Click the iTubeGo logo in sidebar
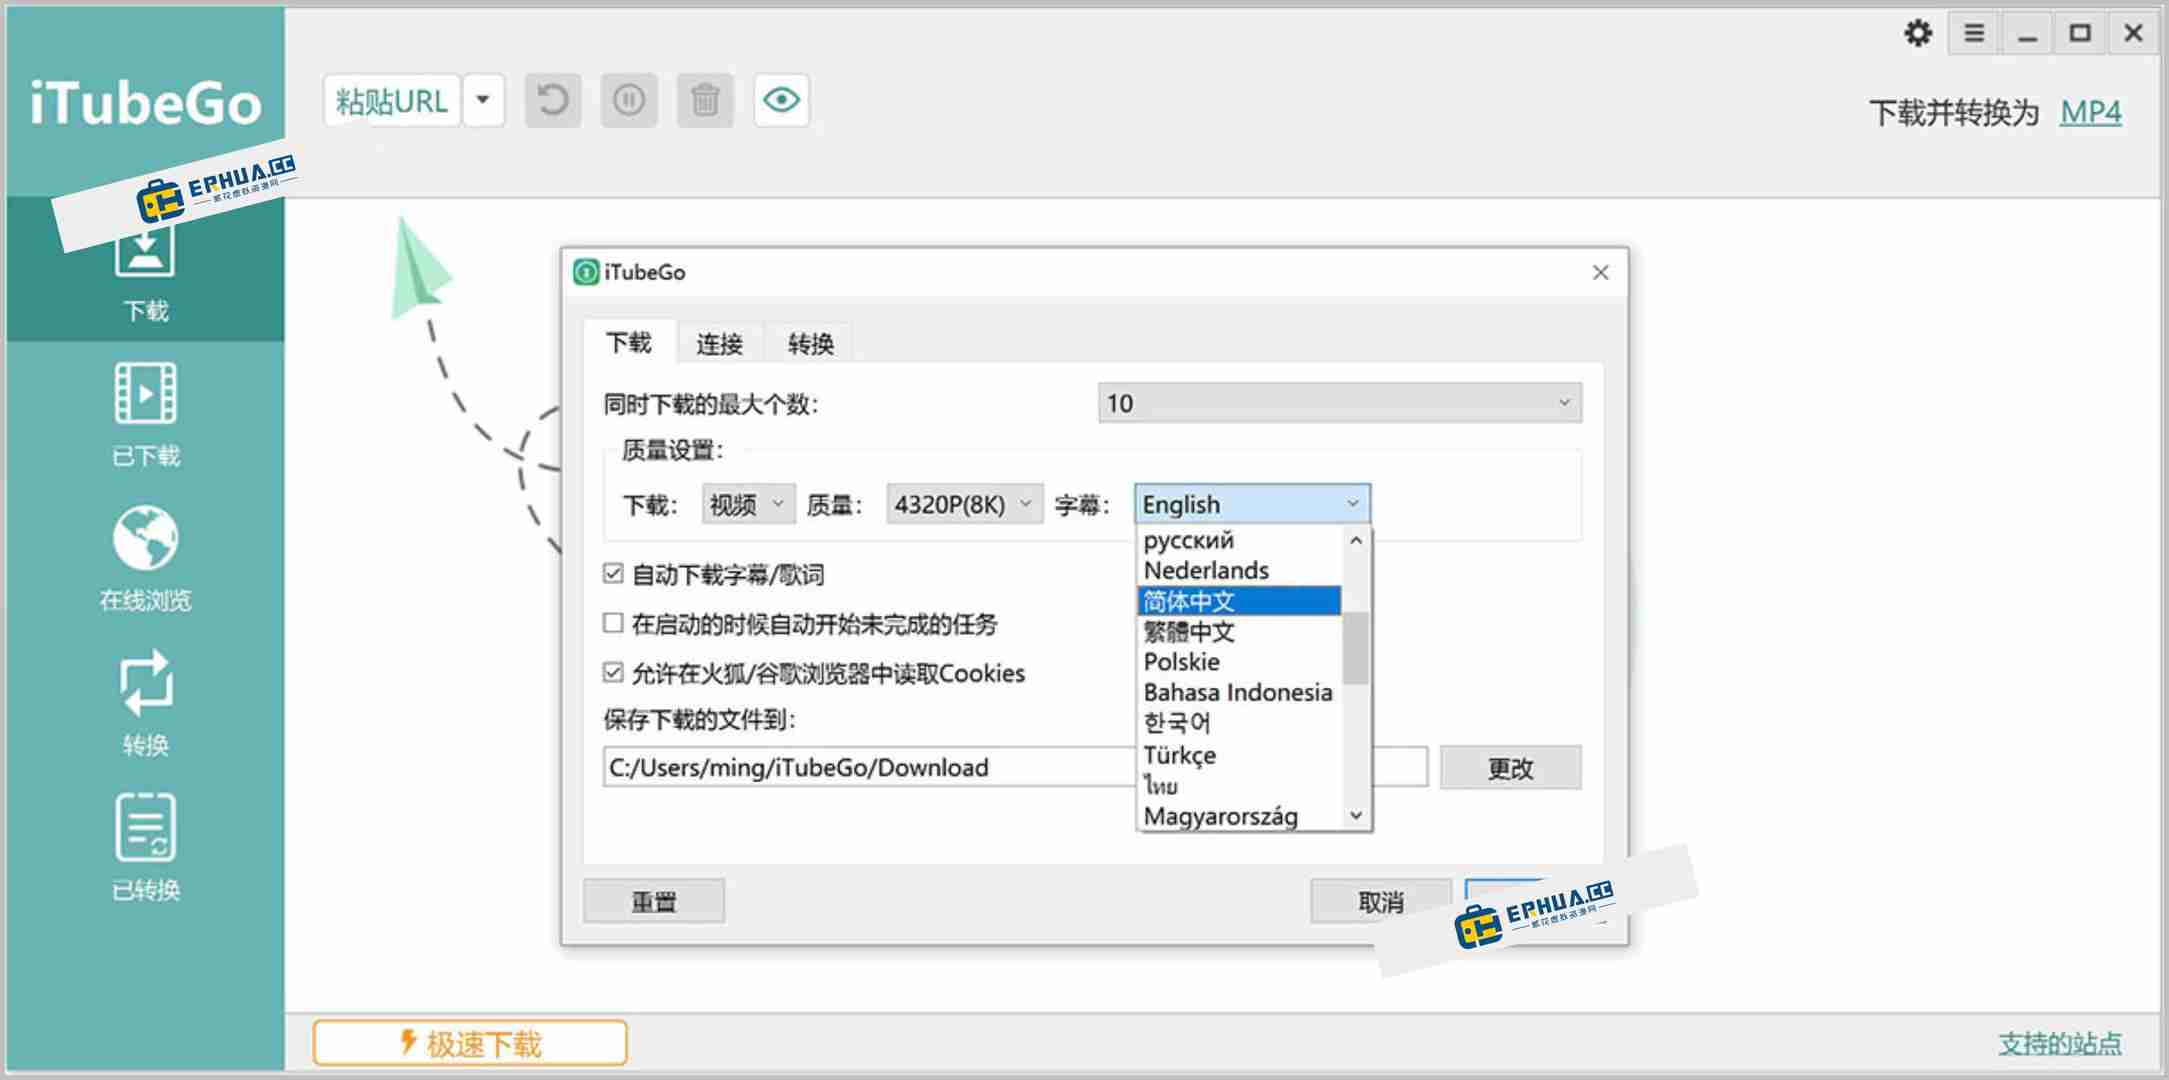The width and height of the screenshot is (2169, 1080). tap(145, 104)
